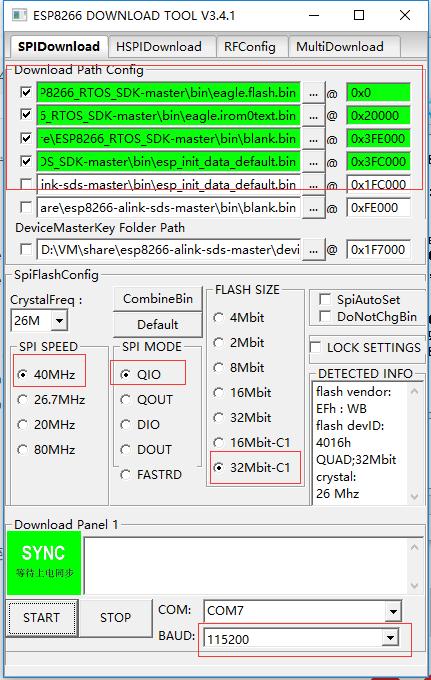Screen dimensions: 431x680
Task: Select 80MHz SPI speed
Action: coord(46,450)
